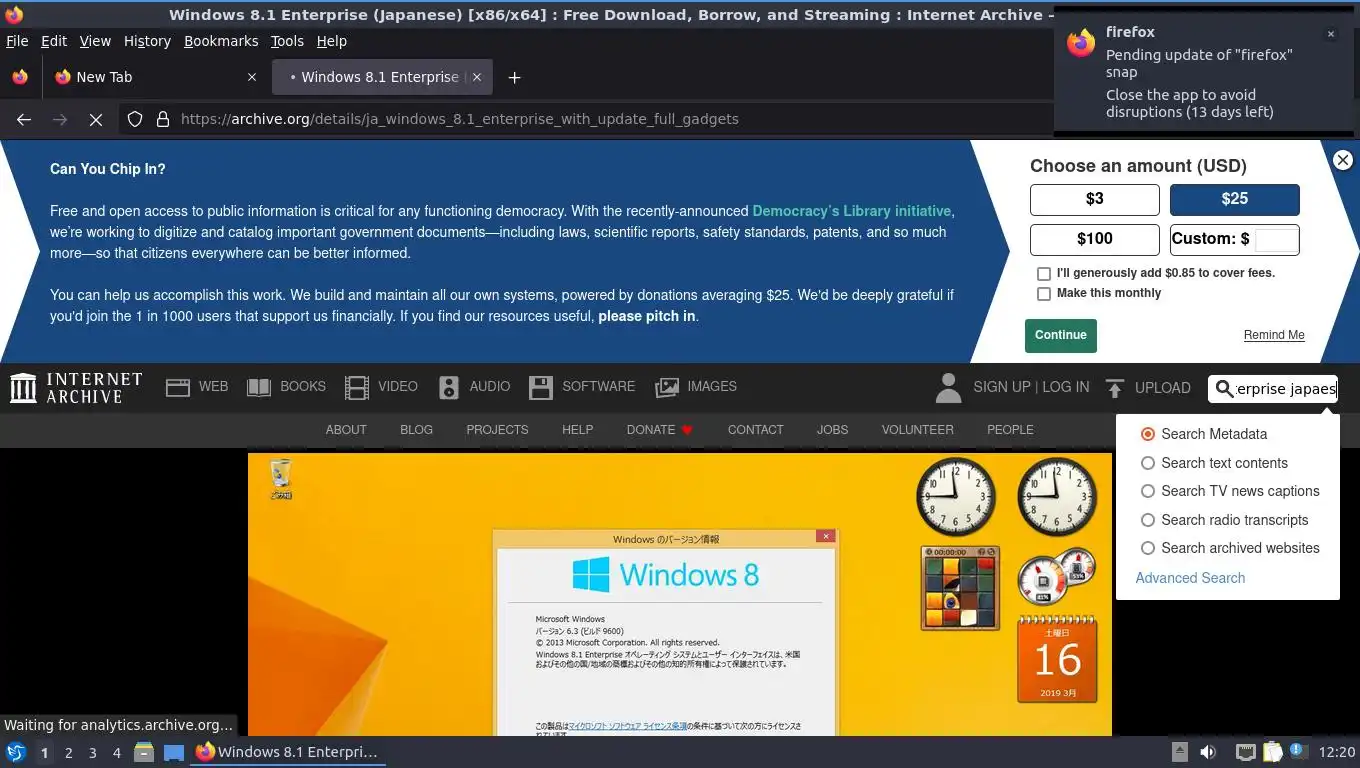Open the Software section icon
The height and width of the screenshot is (768, 1360).
click(x=541, y=388)
